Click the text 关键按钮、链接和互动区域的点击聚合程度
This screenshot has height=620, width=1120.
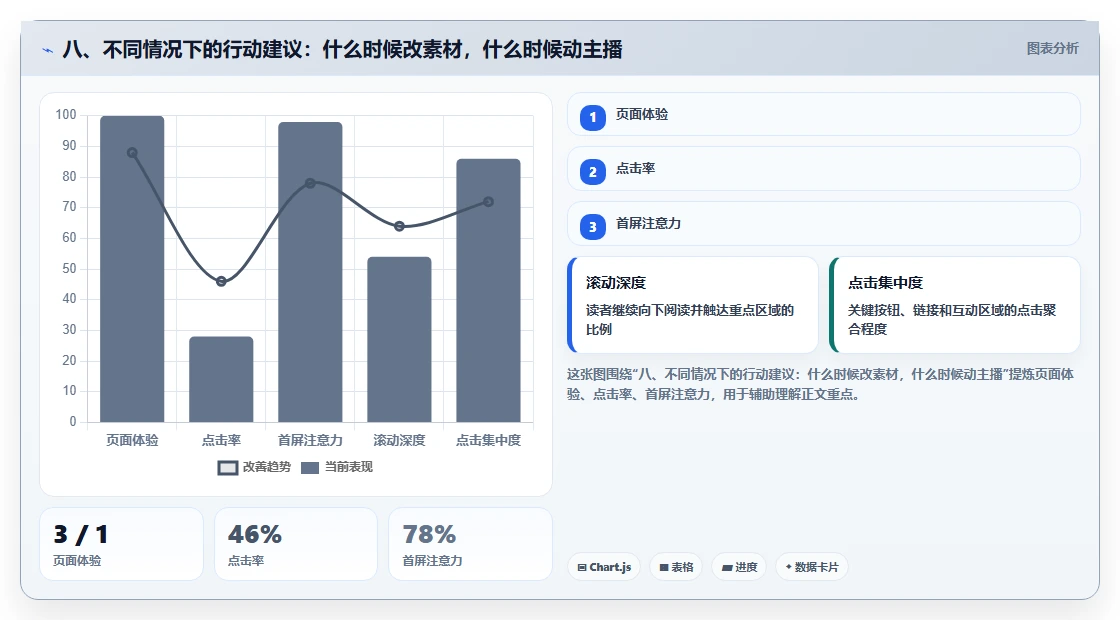click(952, 319)
